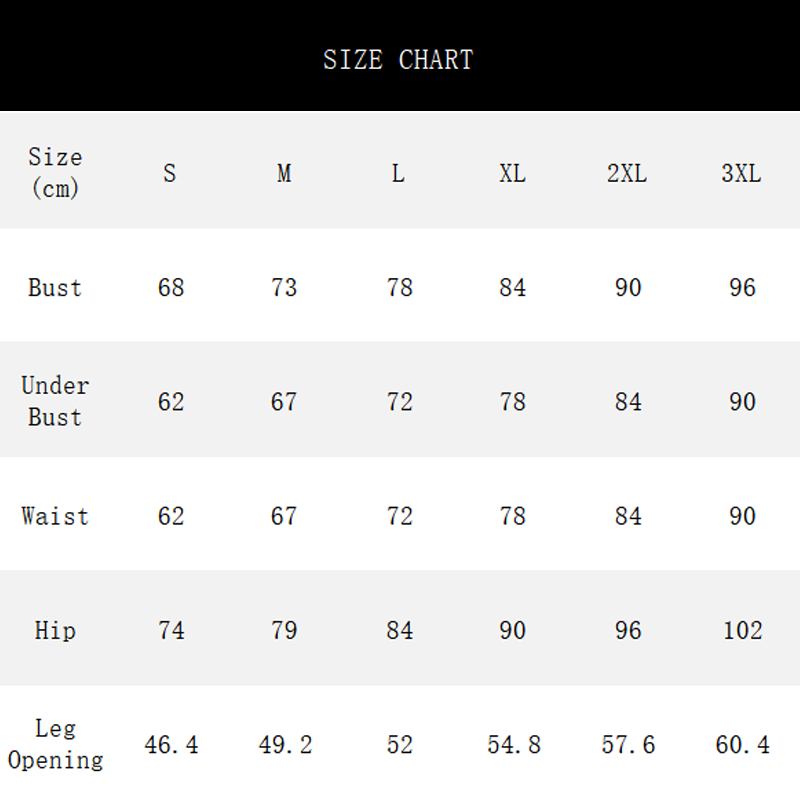Click Waist value 78 for size XL
The image size is (800, 800).
(512, 516)
